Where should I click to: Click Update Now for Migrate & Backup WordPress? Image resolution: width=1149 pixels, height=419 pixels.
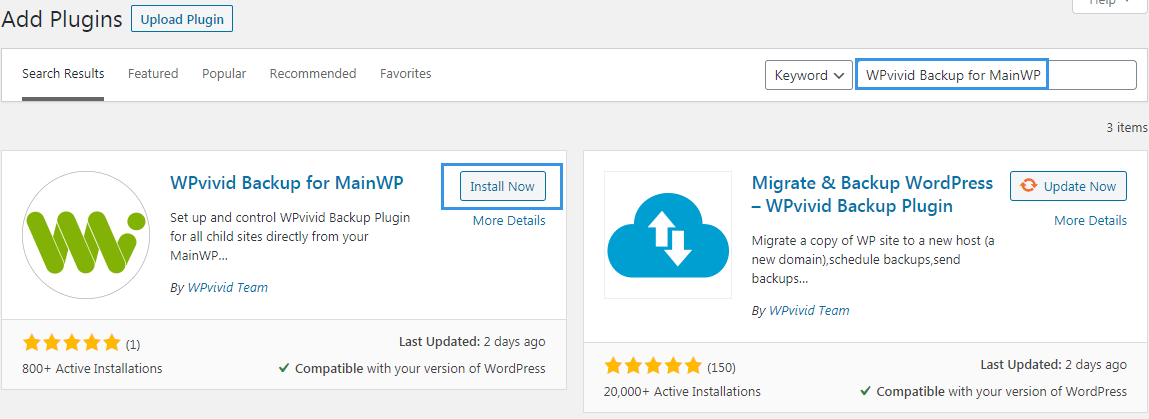pyautogui.click(x=1068, y=187)
